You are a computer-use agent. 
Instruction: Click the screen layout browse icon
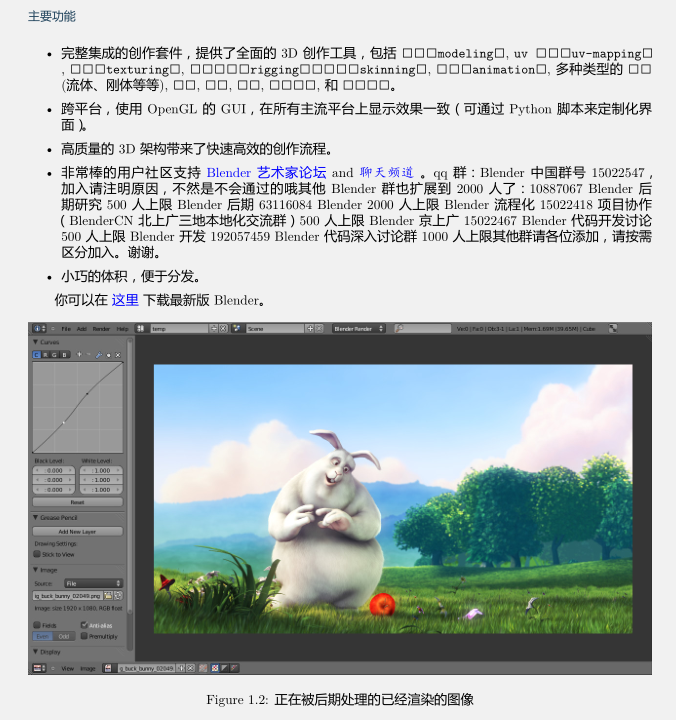click(x=141, y=328)
